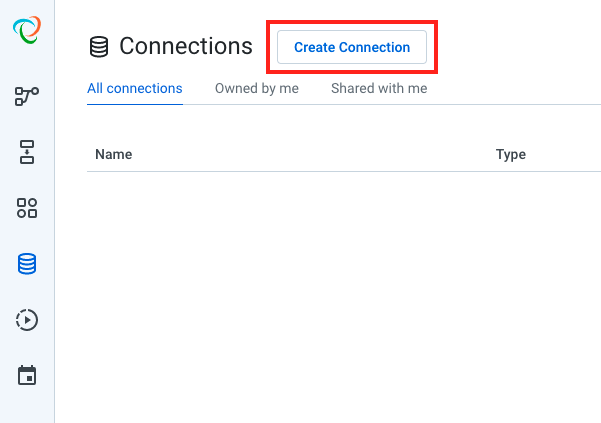This screenshot has width=601, height=423.
Task: Switch to the All connections tab
Action: (x=135, y=89)
